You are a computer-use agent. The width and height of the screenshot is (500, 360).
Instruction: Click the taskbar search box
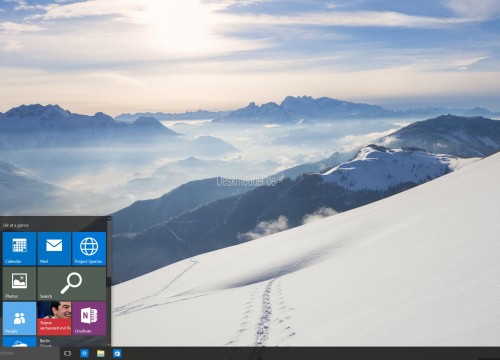tap(29, 353)
